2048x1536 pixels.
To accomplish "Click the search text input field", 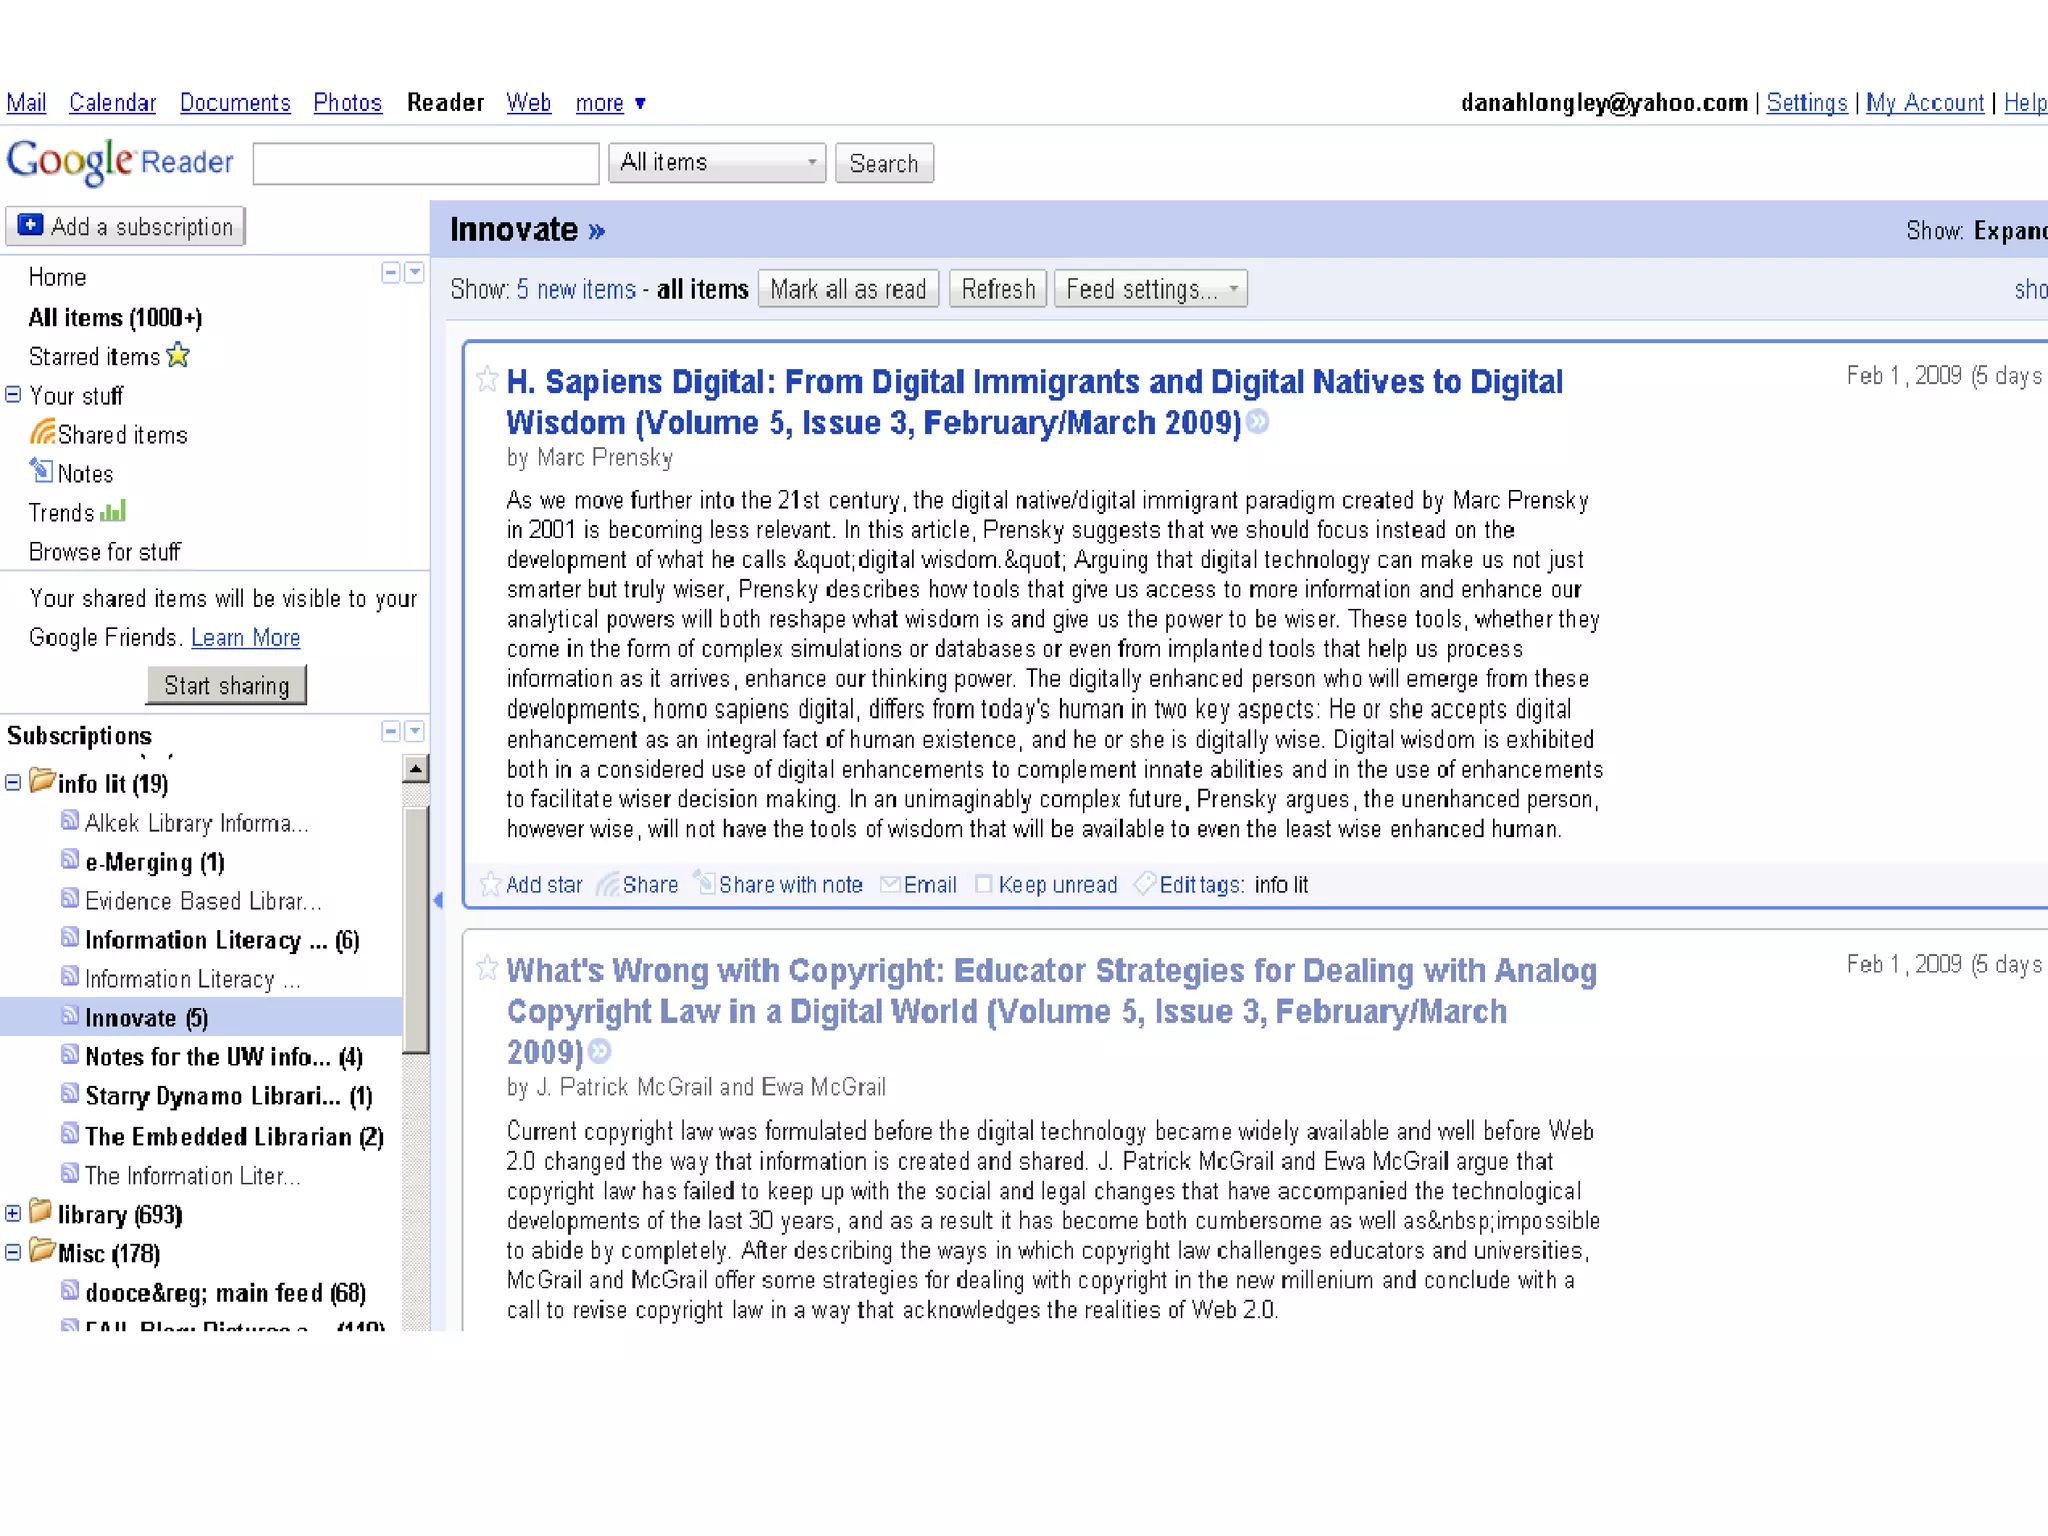I will pyautogui.click(x=426, y=163).
